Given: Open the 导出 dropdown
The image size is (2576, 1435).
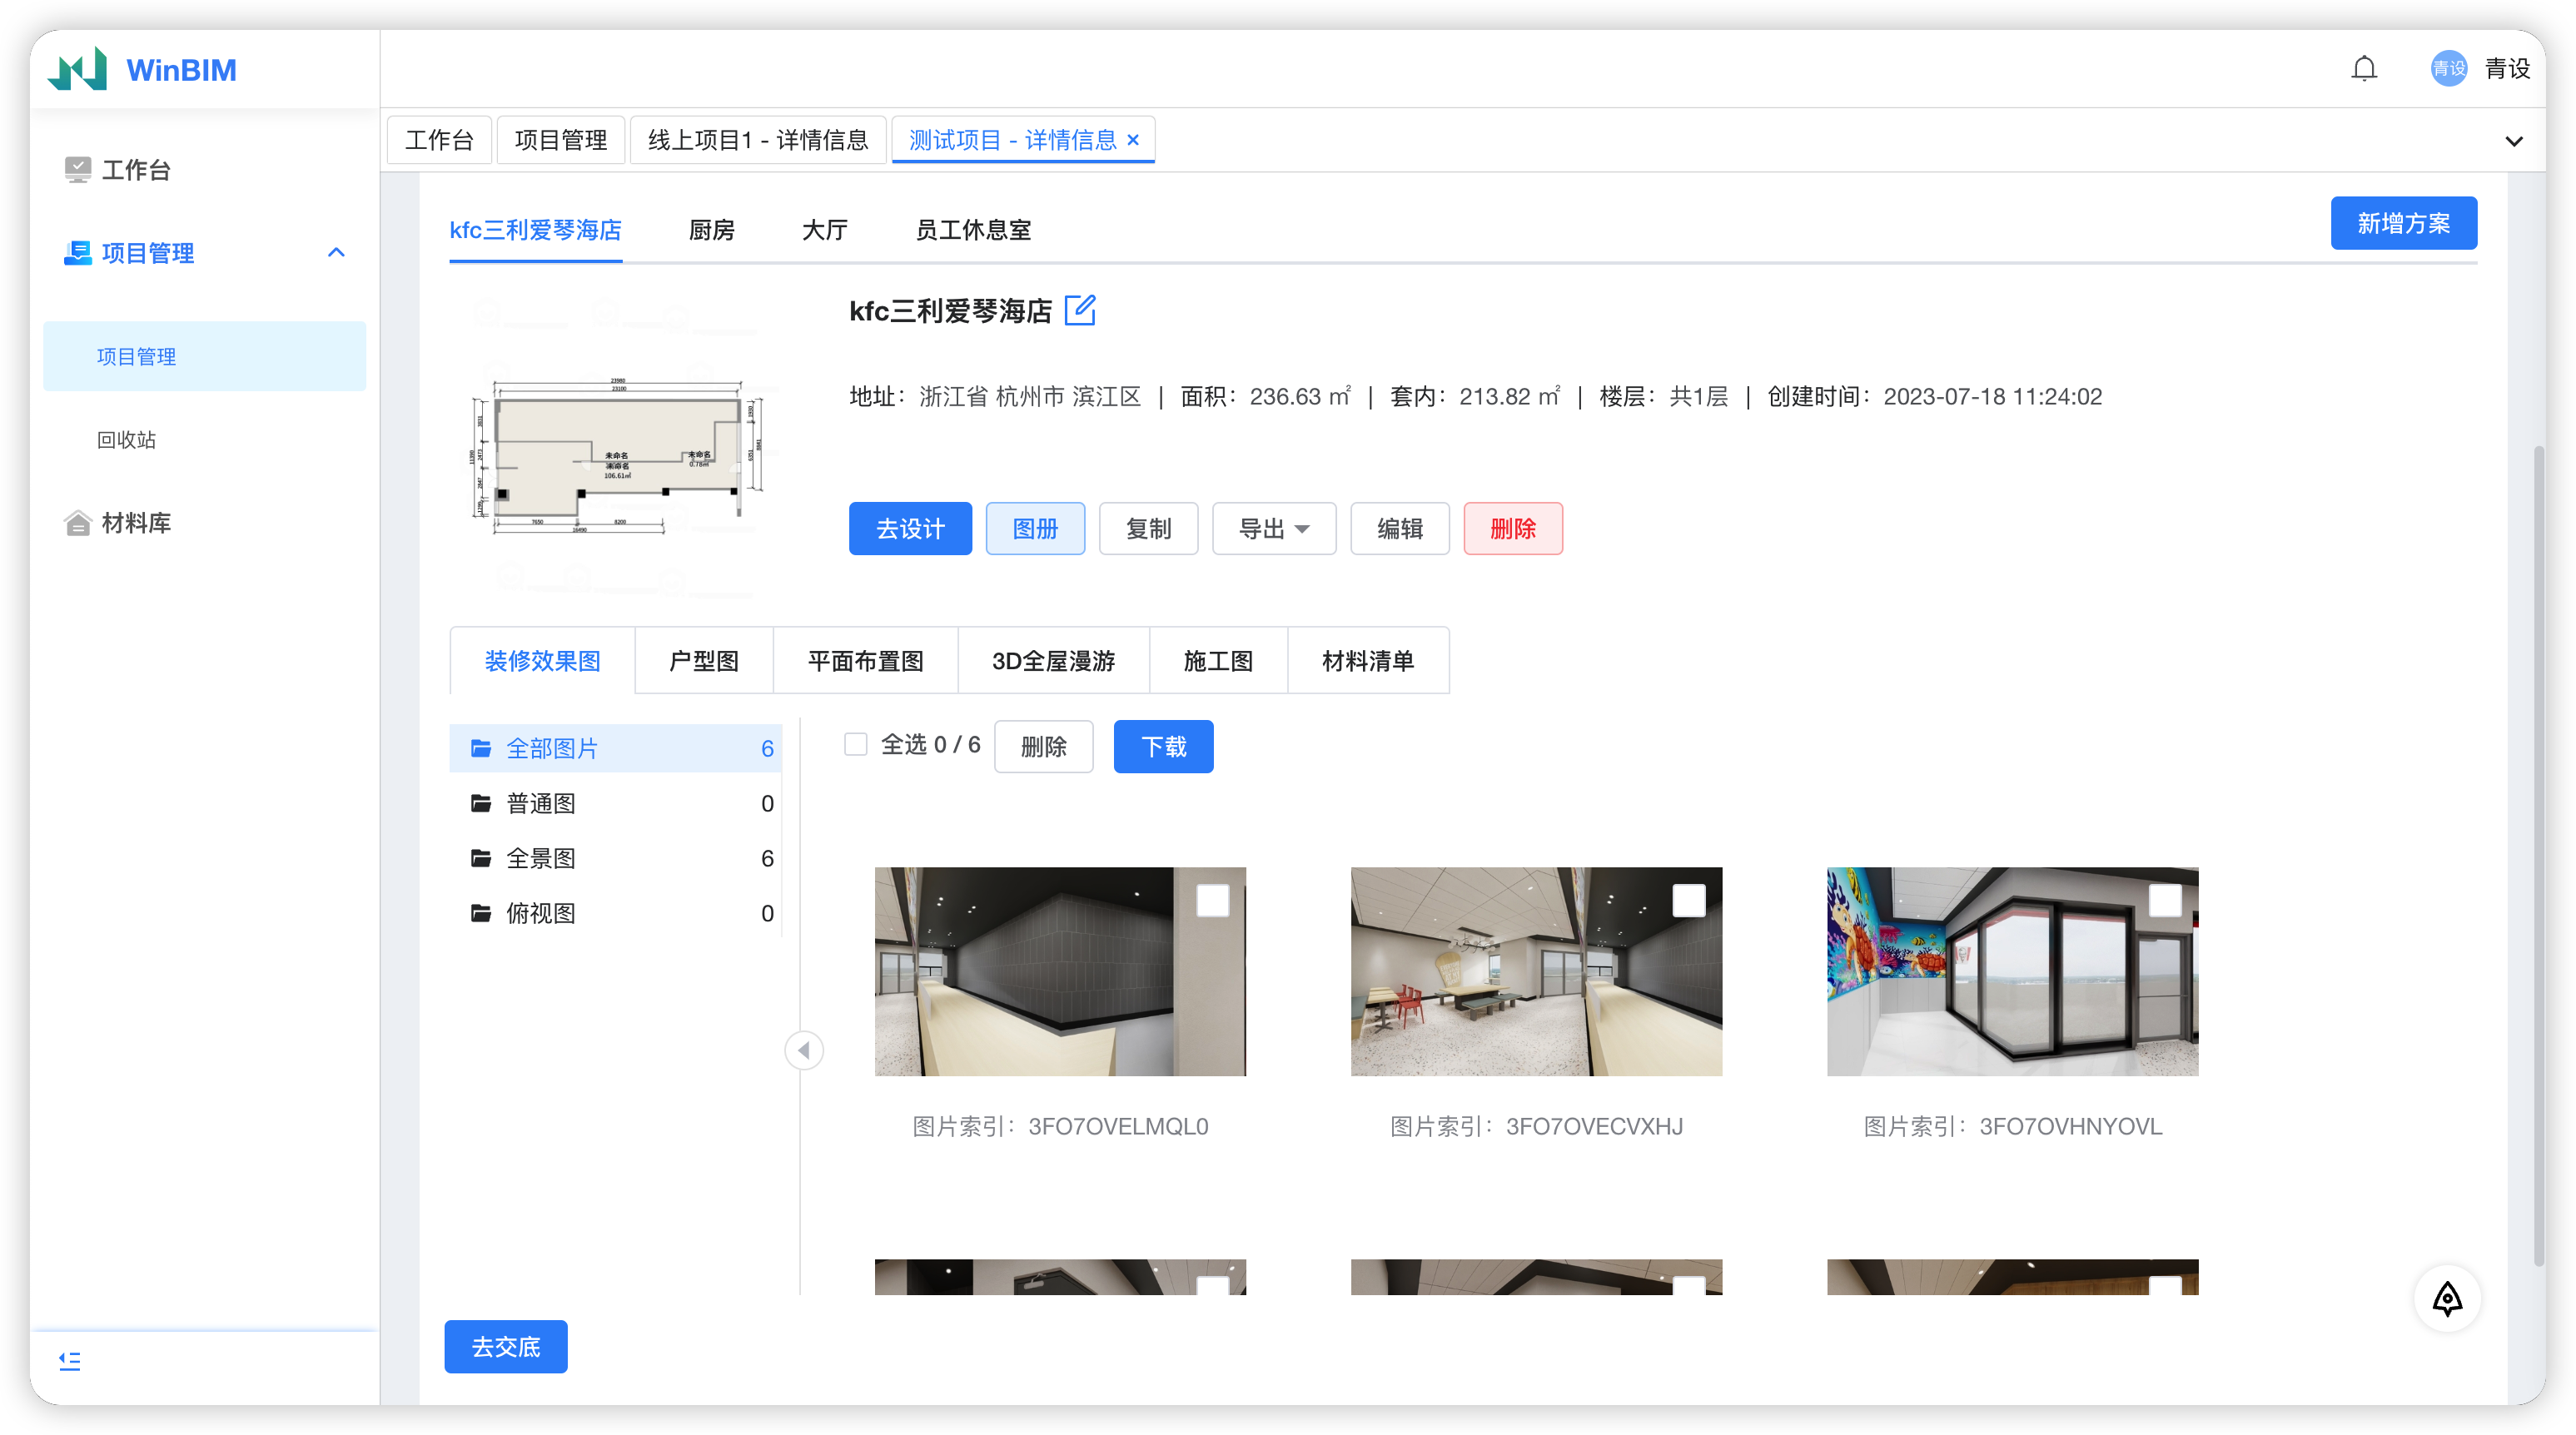Looking at the screenshot, I should coord(1274,528).
